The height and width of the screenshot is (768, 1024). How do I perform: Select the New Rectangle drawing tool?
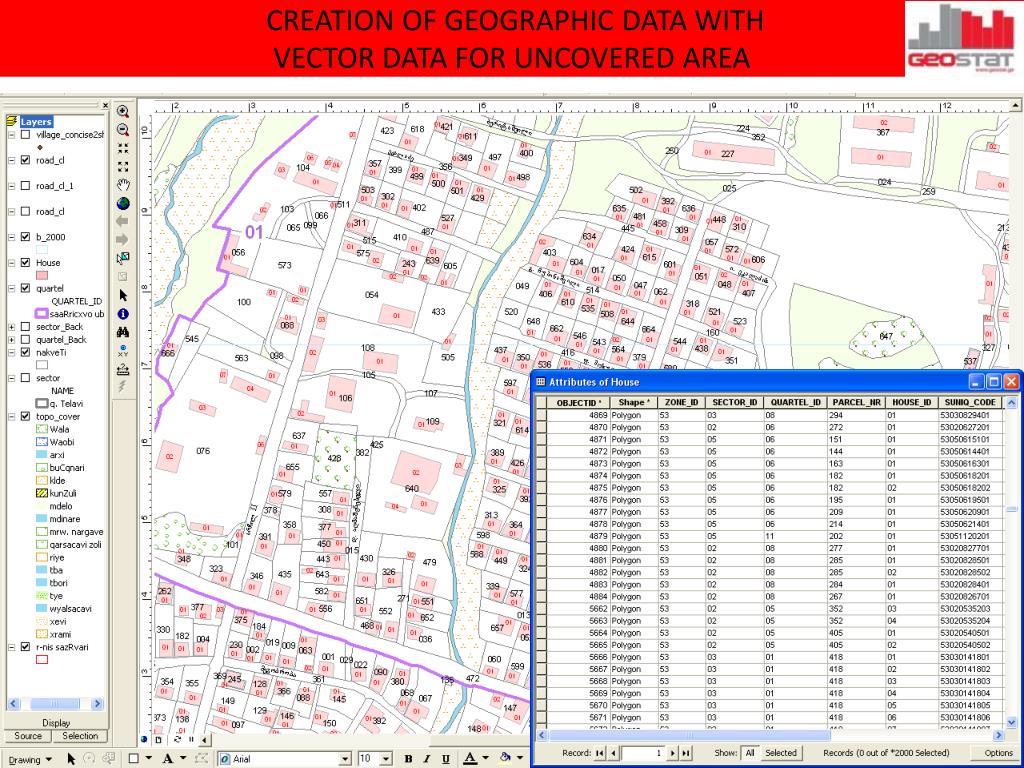133,759
